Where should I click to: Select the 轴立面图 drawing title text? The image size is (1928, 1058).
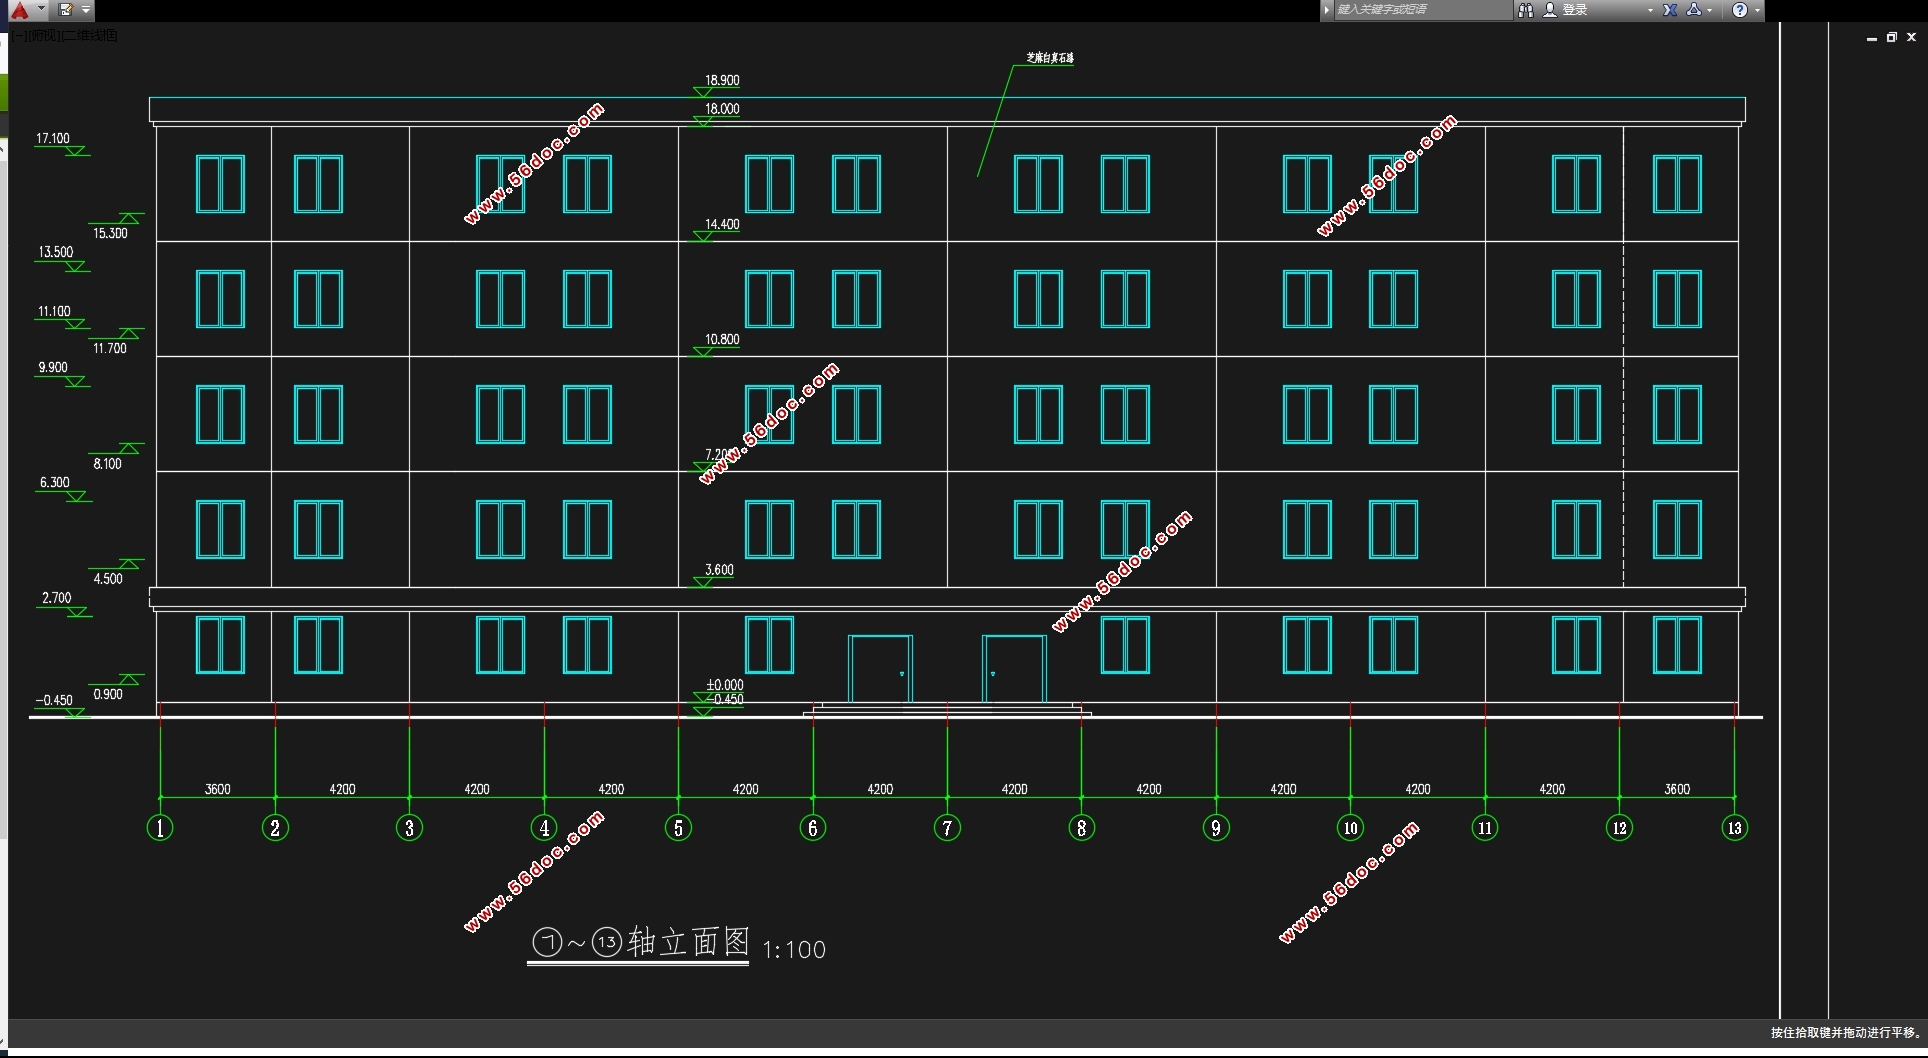(x=689, y=942)
